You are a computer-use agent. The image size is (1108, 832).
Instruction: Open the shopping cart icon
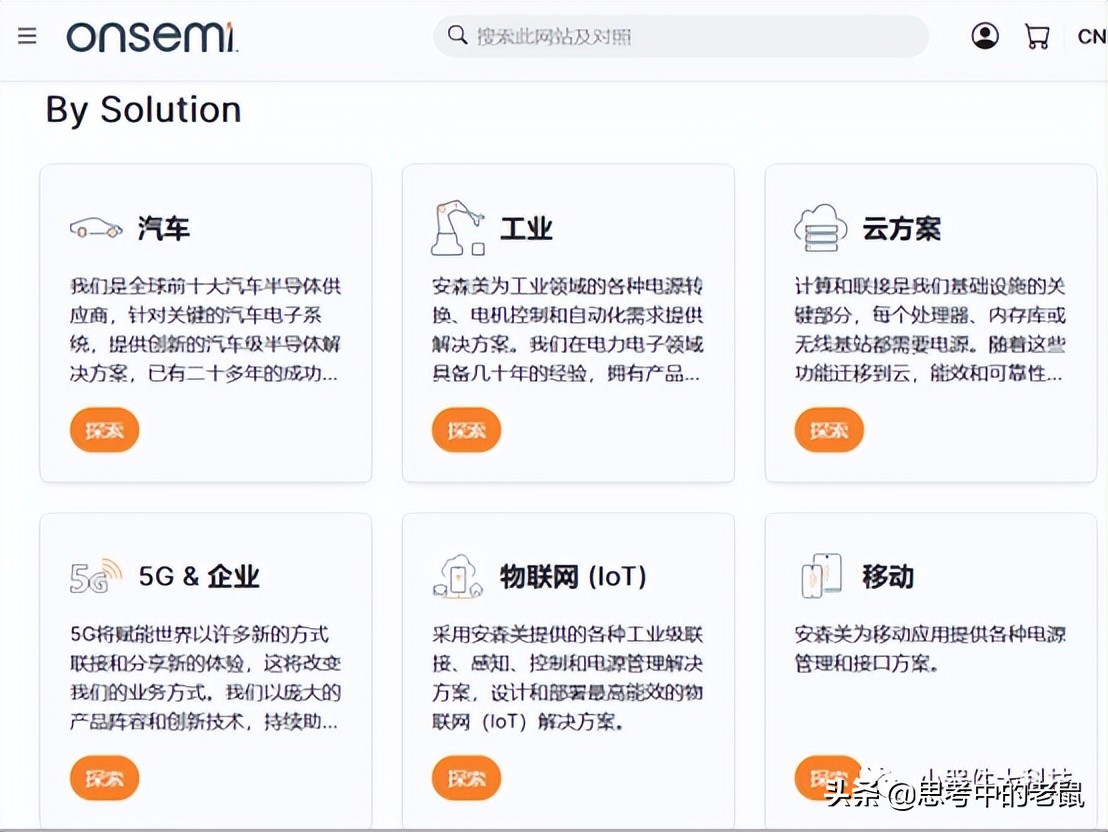(1037, 34)
